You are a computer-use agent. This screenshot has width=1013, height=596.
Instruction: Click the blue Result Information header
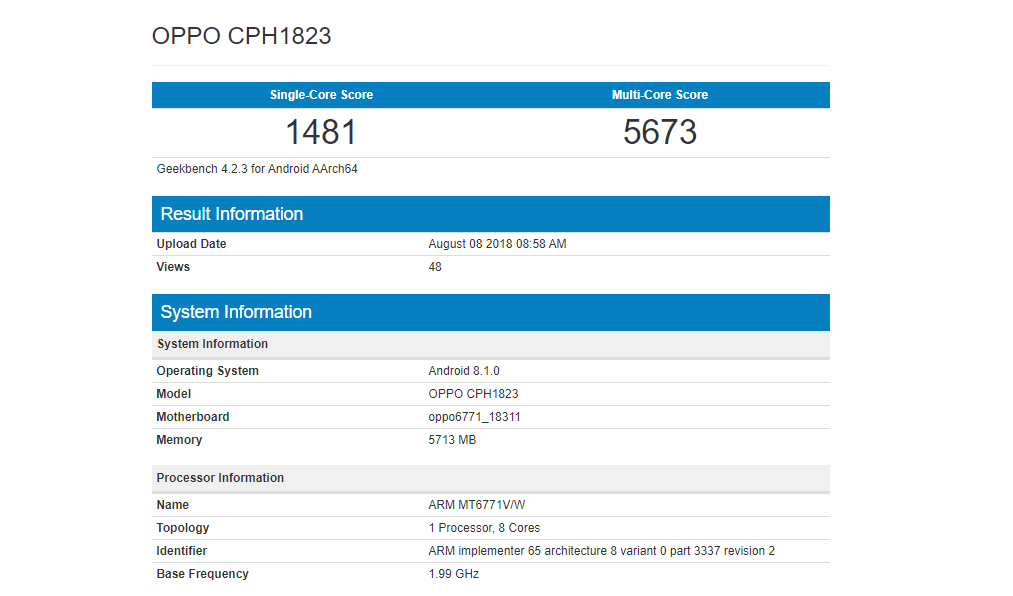point(232,214)
